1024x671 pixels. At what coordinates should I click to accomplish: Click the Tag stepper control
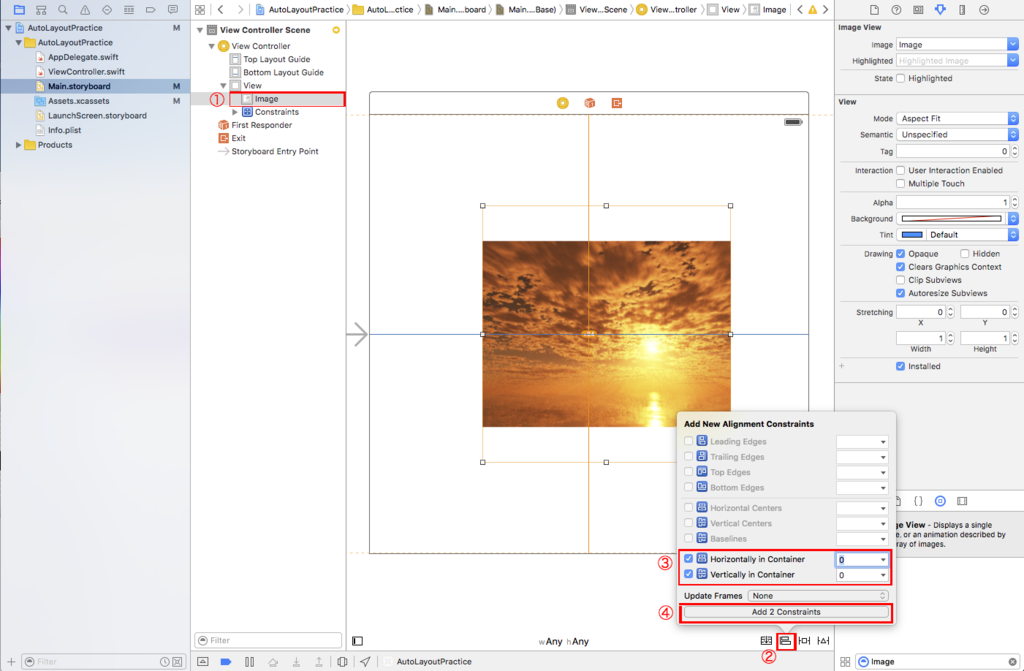tap(1014, 151)
